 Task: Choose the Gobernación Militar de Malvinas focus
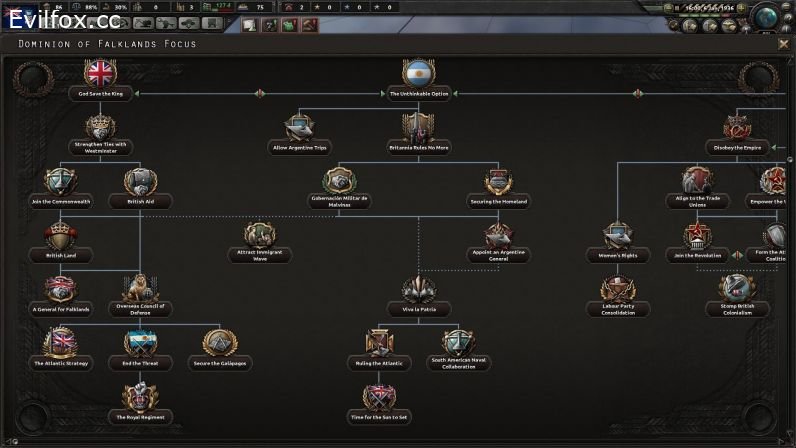339,183
